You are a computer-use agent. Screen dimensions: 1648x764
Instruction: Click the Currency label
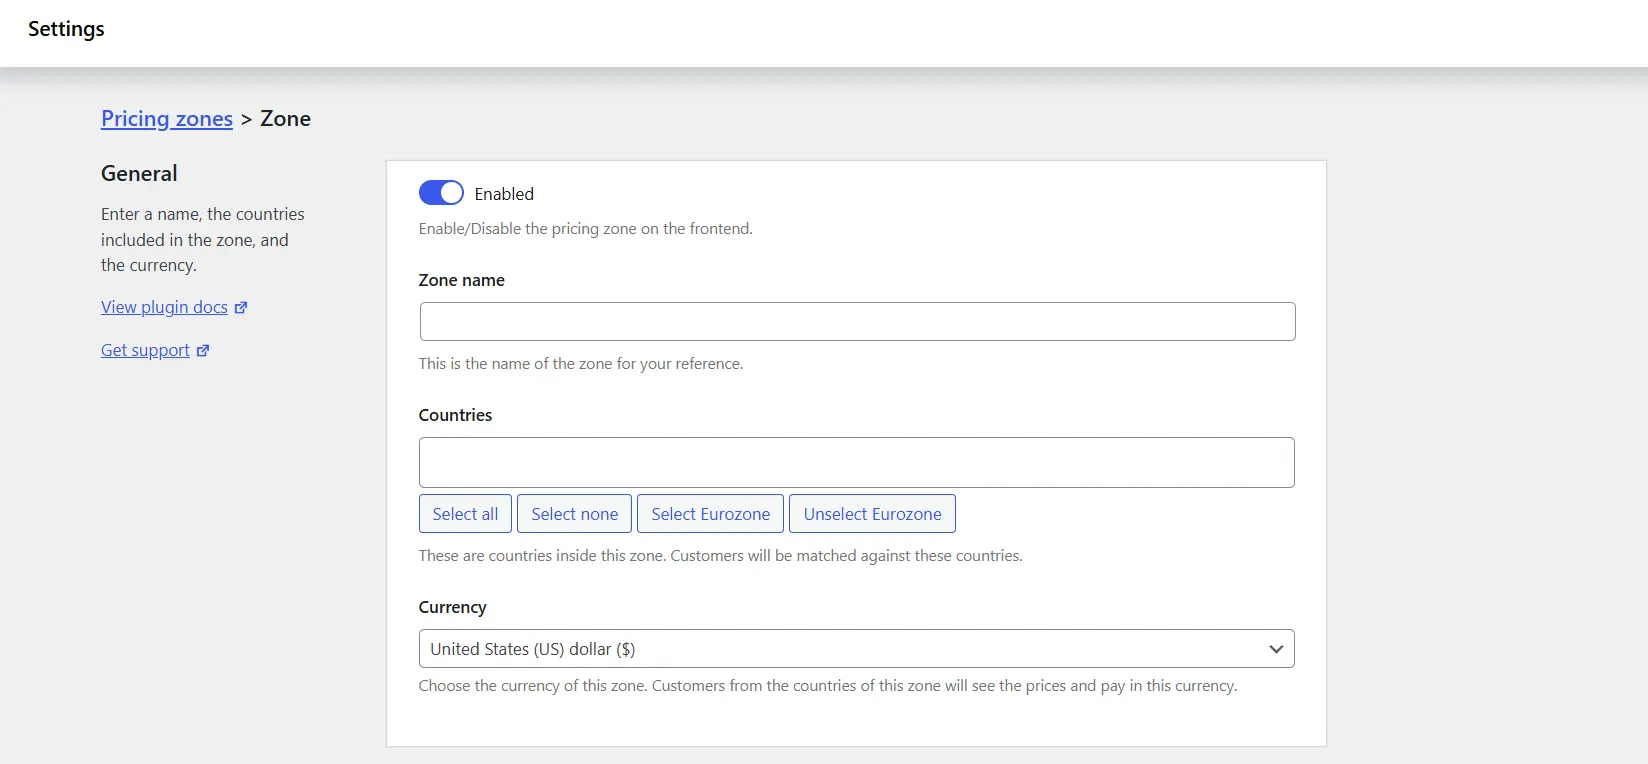452,607
